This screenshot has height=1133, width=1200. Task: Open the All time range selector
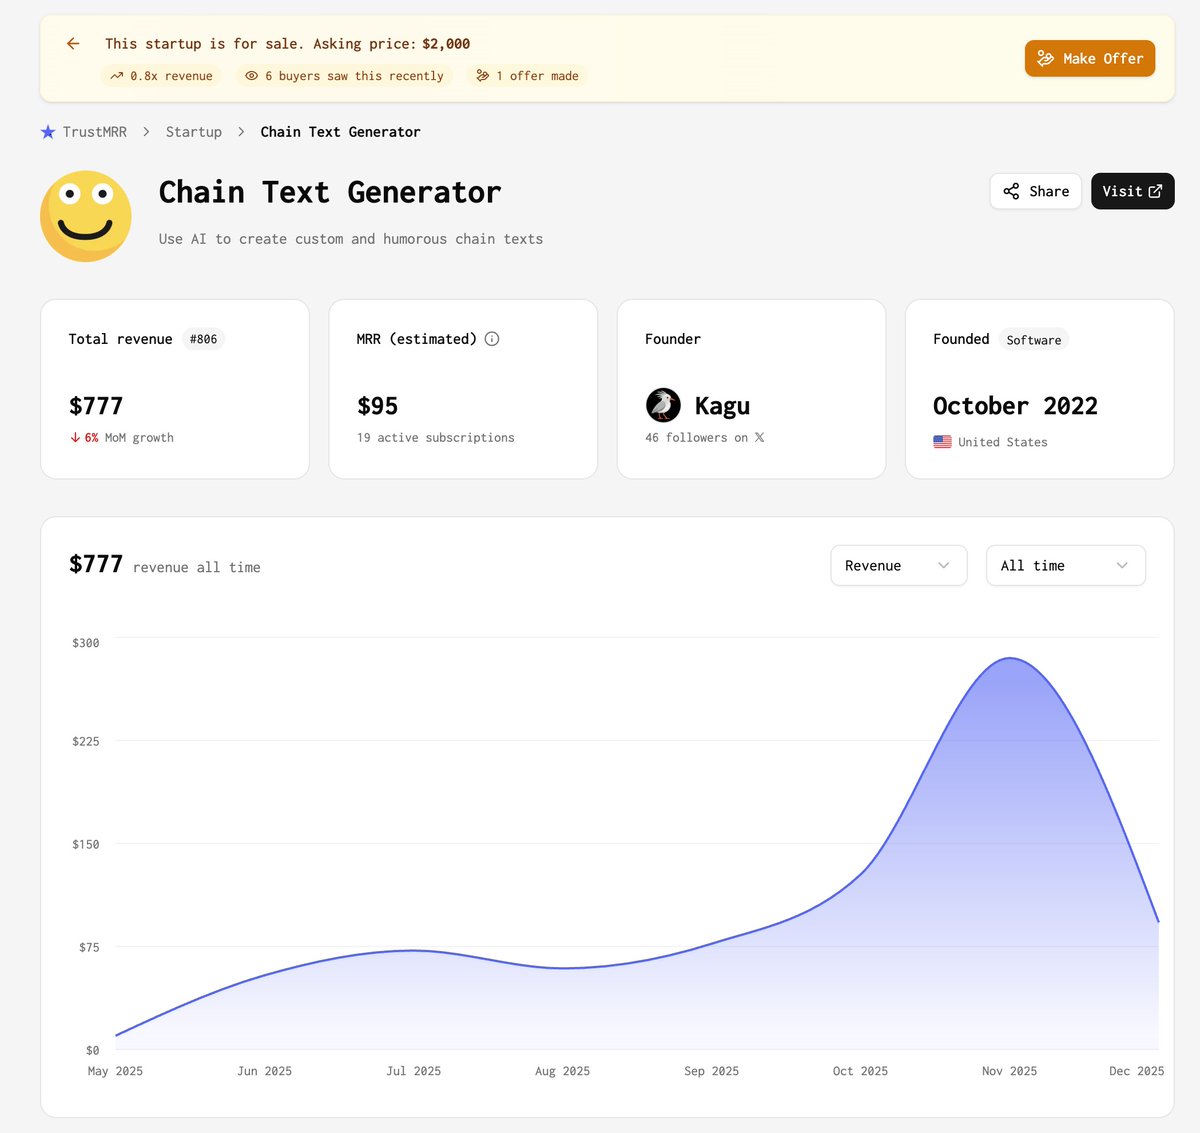1066,565
